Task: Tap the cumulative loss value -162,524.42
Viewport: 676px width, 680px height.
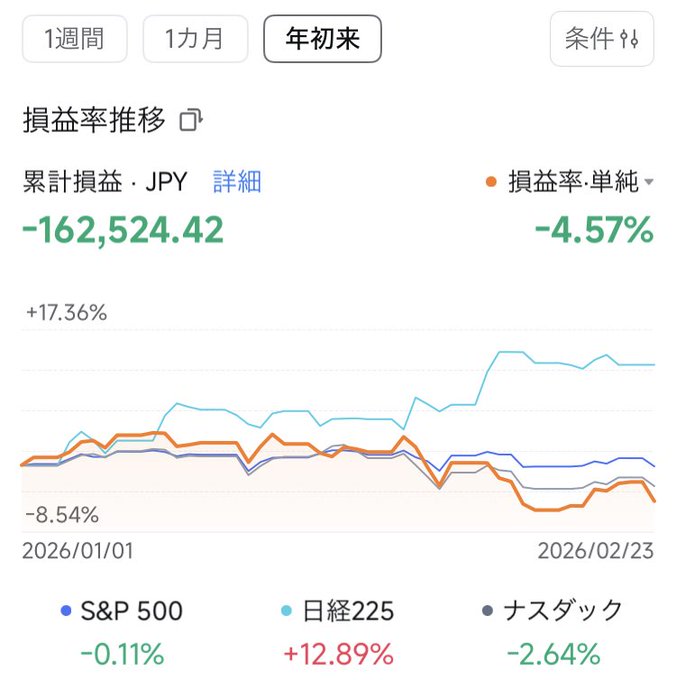Action: point(123,231)
